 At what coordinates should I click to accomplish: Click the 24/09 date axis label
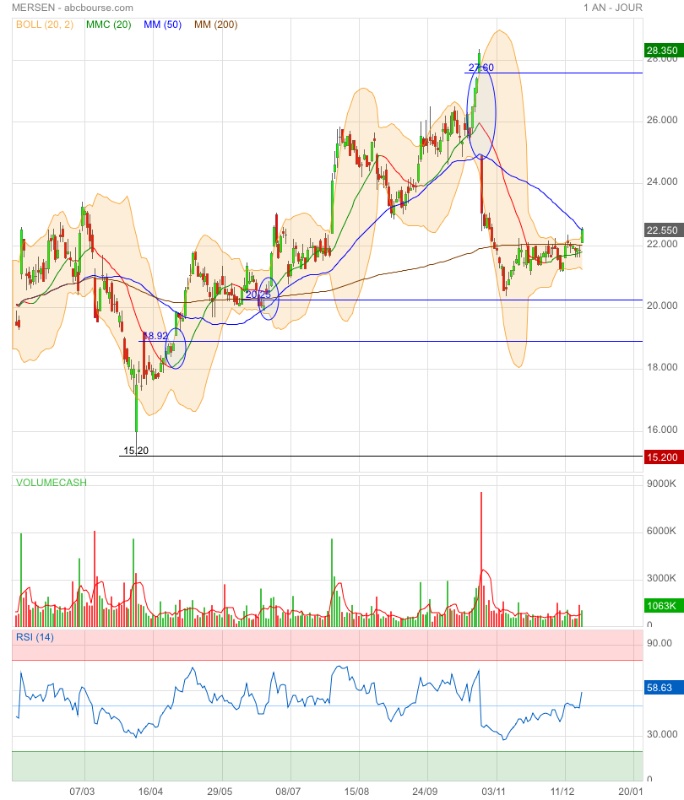point(425,791)
